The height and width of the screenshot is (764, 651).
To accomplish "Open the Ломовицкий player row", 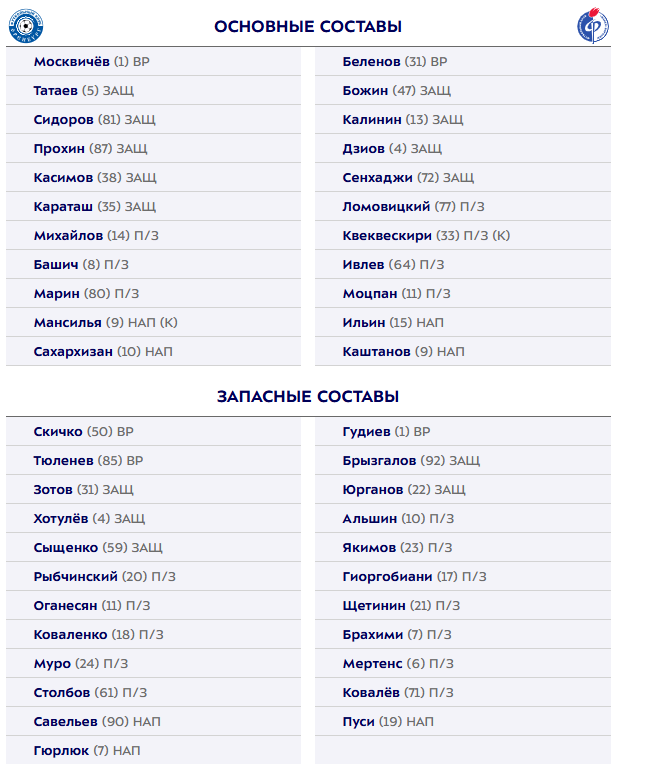I will [413, 207].
